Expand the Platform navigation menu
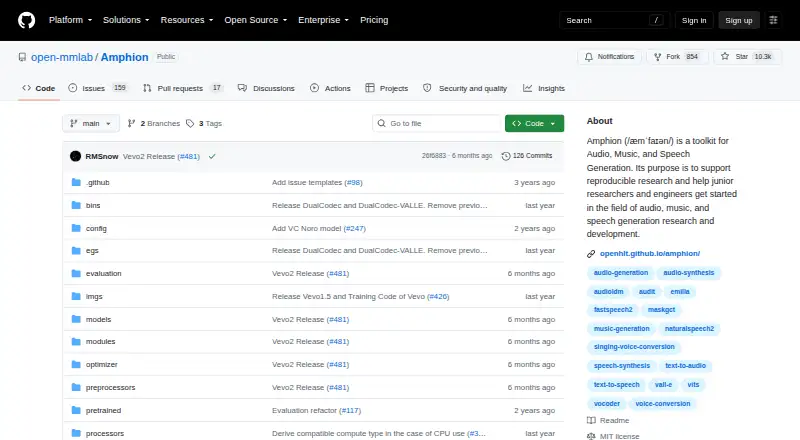The width and height of the screenshot is (800, 440). (x=70, y=20)
